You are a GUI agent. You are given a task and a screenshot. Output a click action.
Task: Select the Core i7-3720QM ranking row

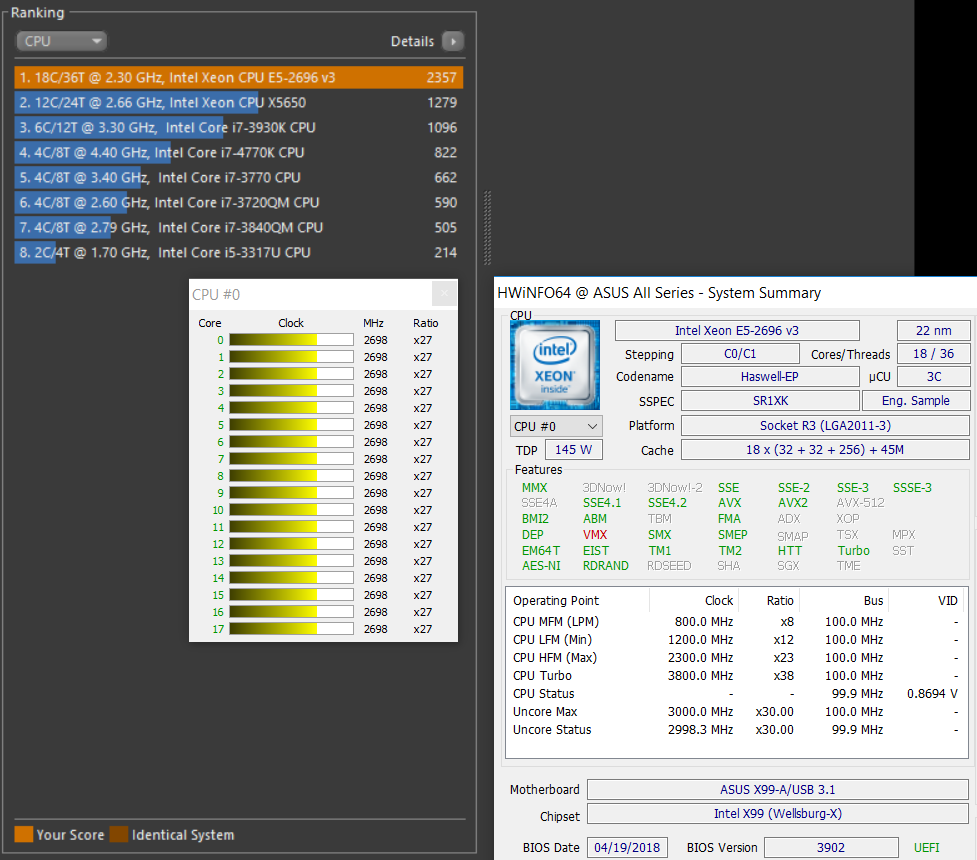pyautogui.click(x=239, y=203)
